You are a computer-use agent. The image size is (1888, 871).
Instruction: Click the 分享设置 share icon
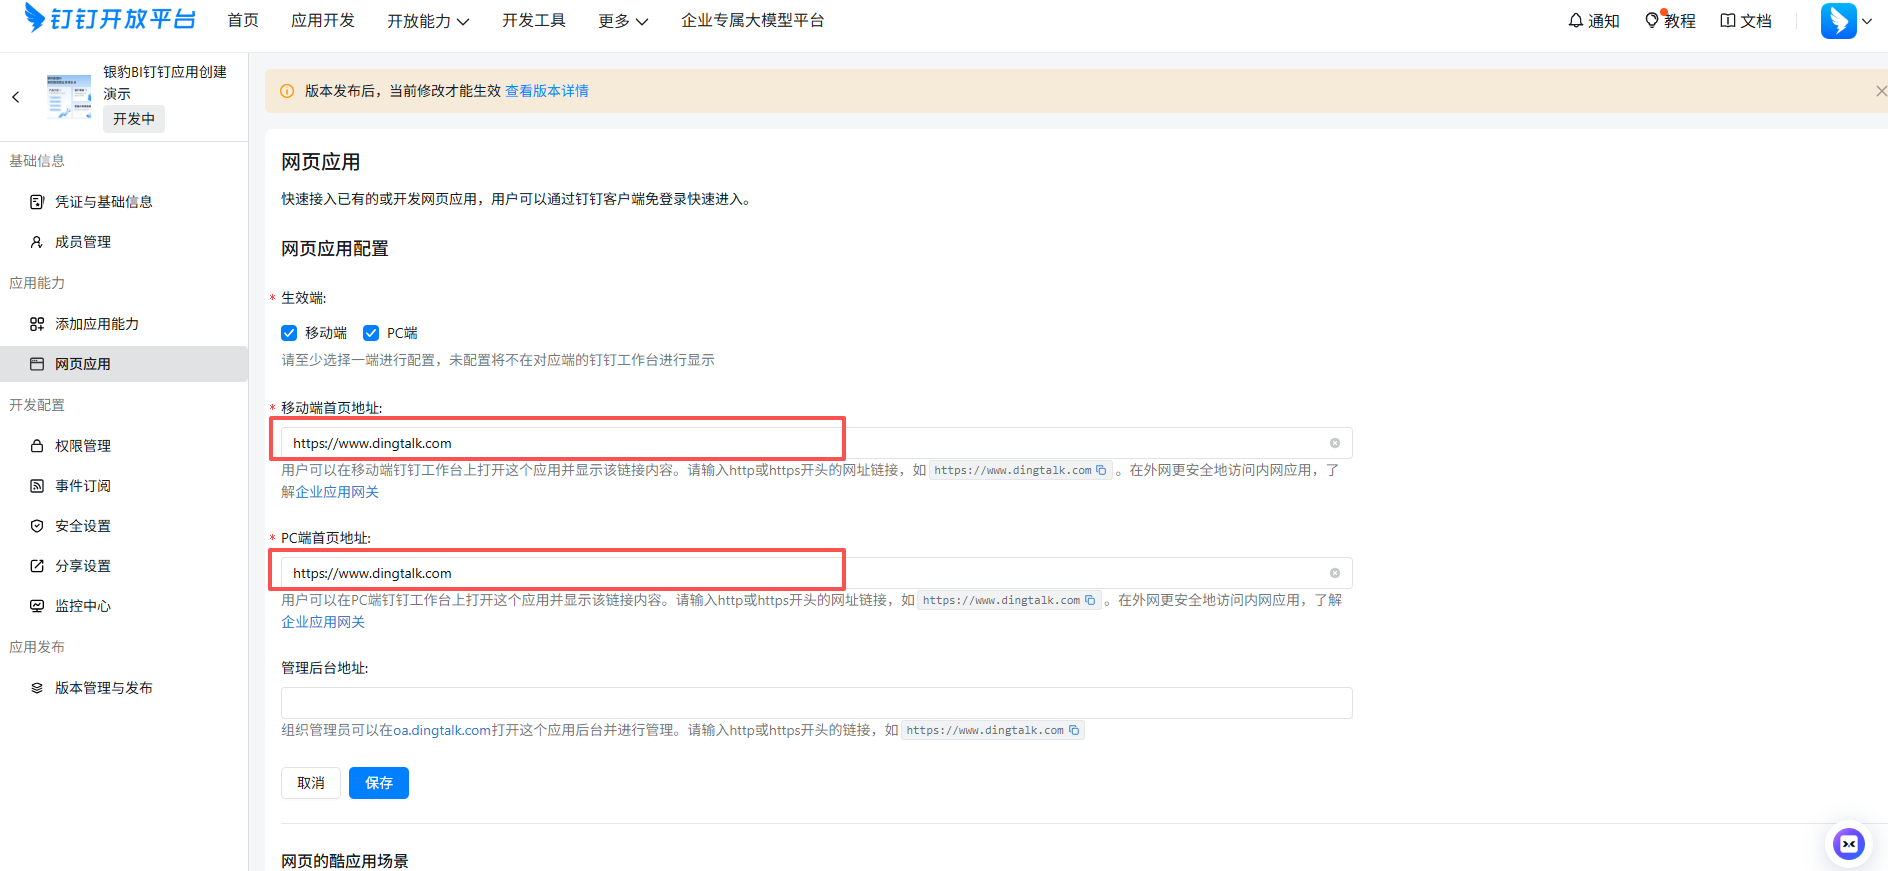(37, 566)
